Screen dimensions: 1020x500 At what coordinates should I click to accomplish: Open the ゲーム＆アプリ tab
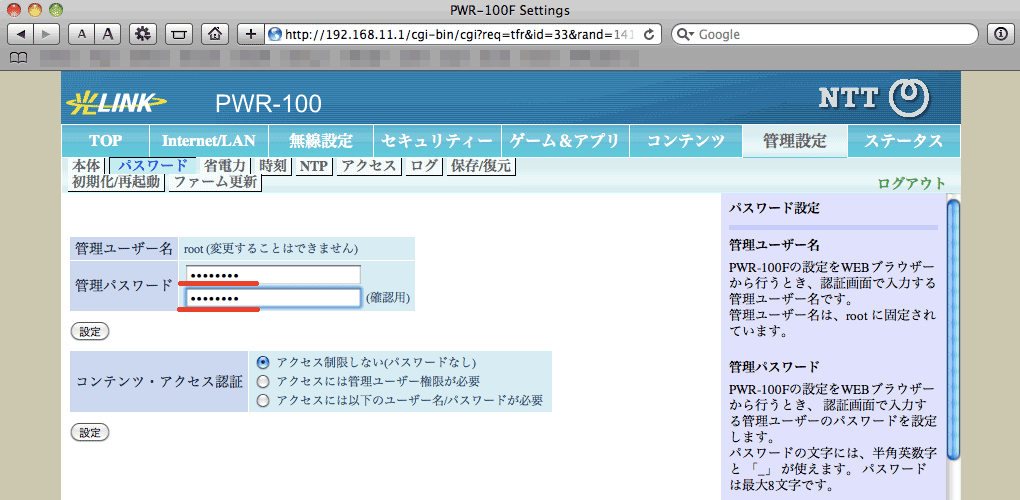coord(565,141)
